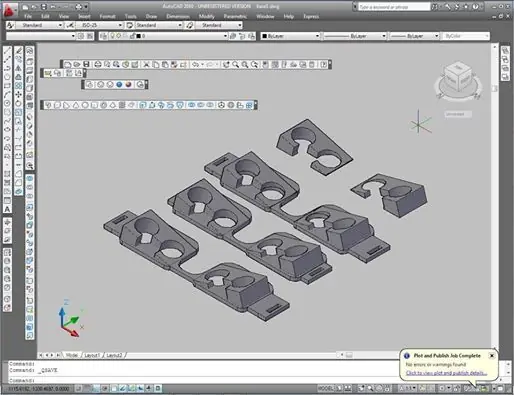This screenshot has width=514, height=395.
Task: Click the Quick Access Plot icon in title bar
Action: 78,6
